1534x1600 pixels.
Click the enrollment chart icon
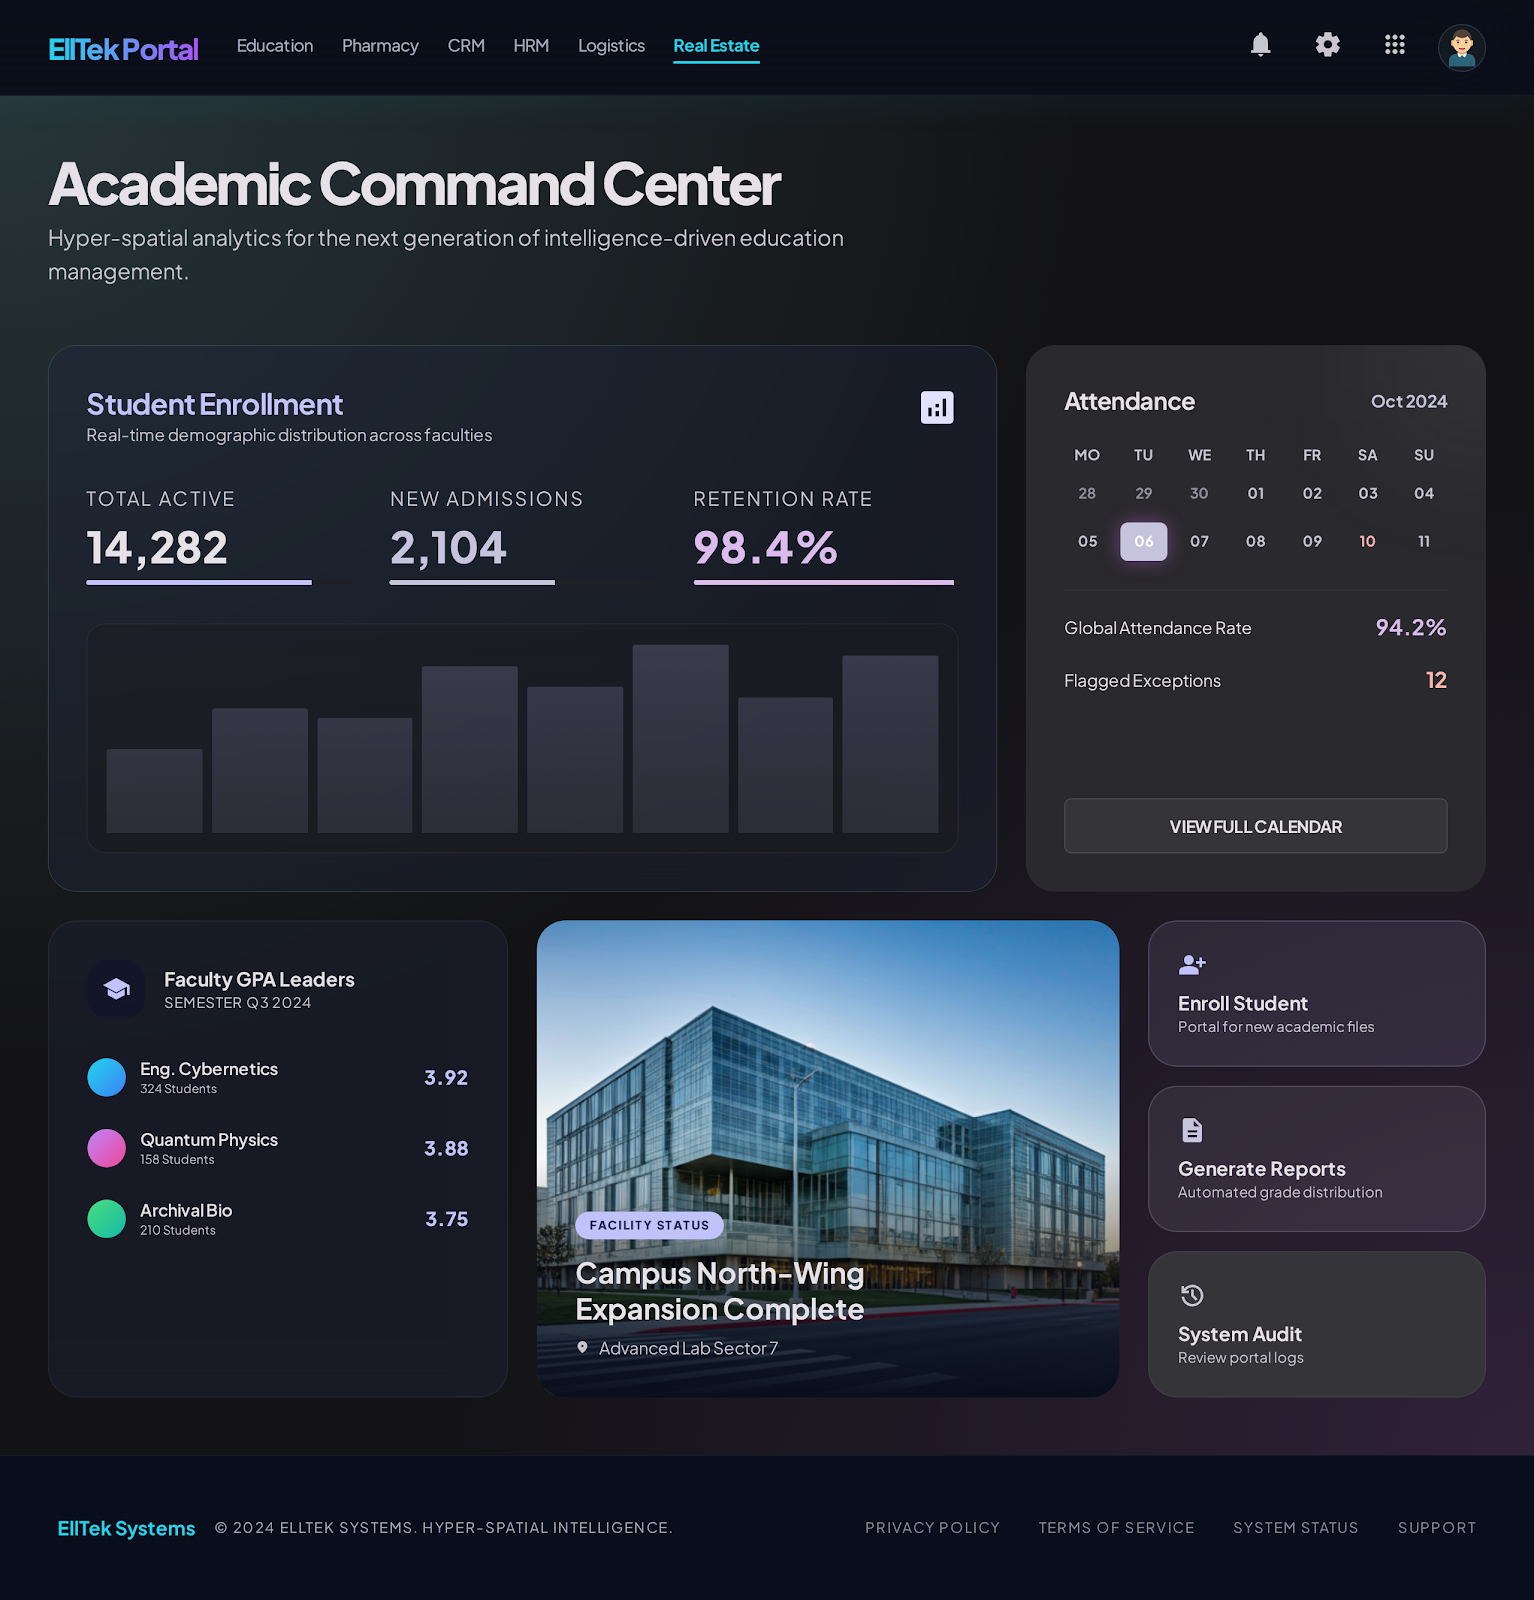coord(936,407)
